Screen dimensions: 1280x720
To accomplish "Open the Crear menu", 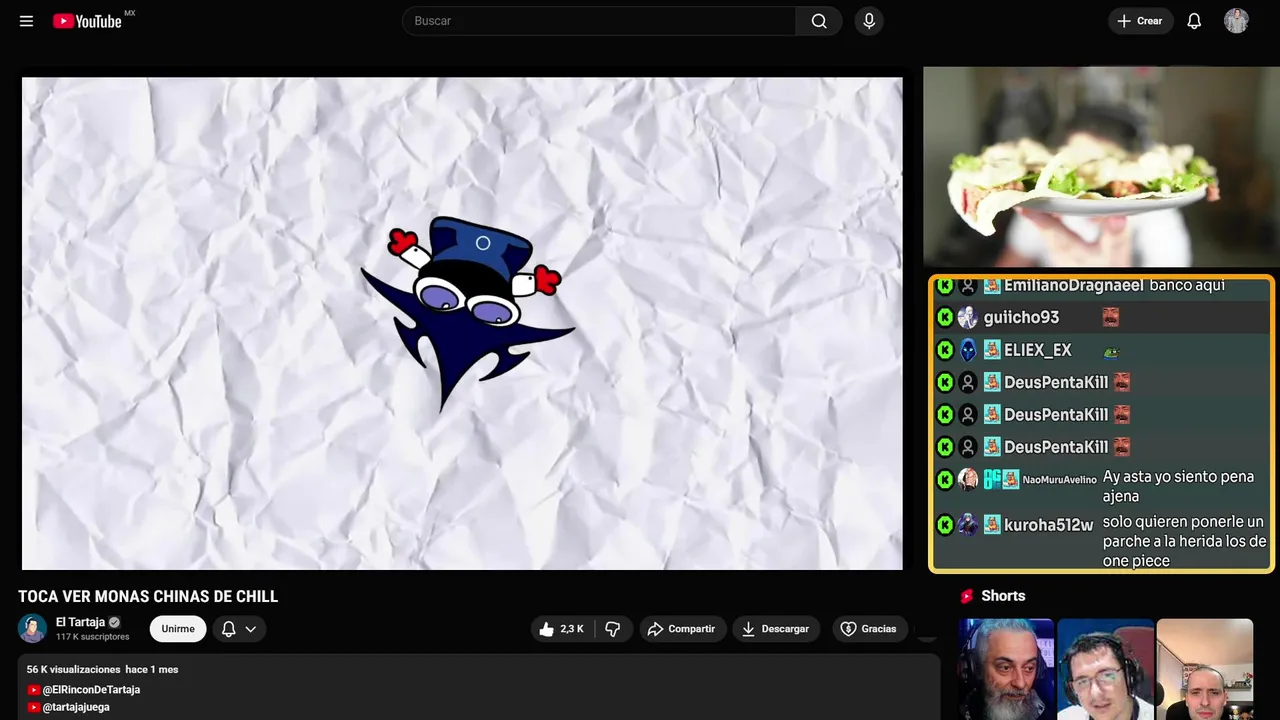I will 1140,21.
